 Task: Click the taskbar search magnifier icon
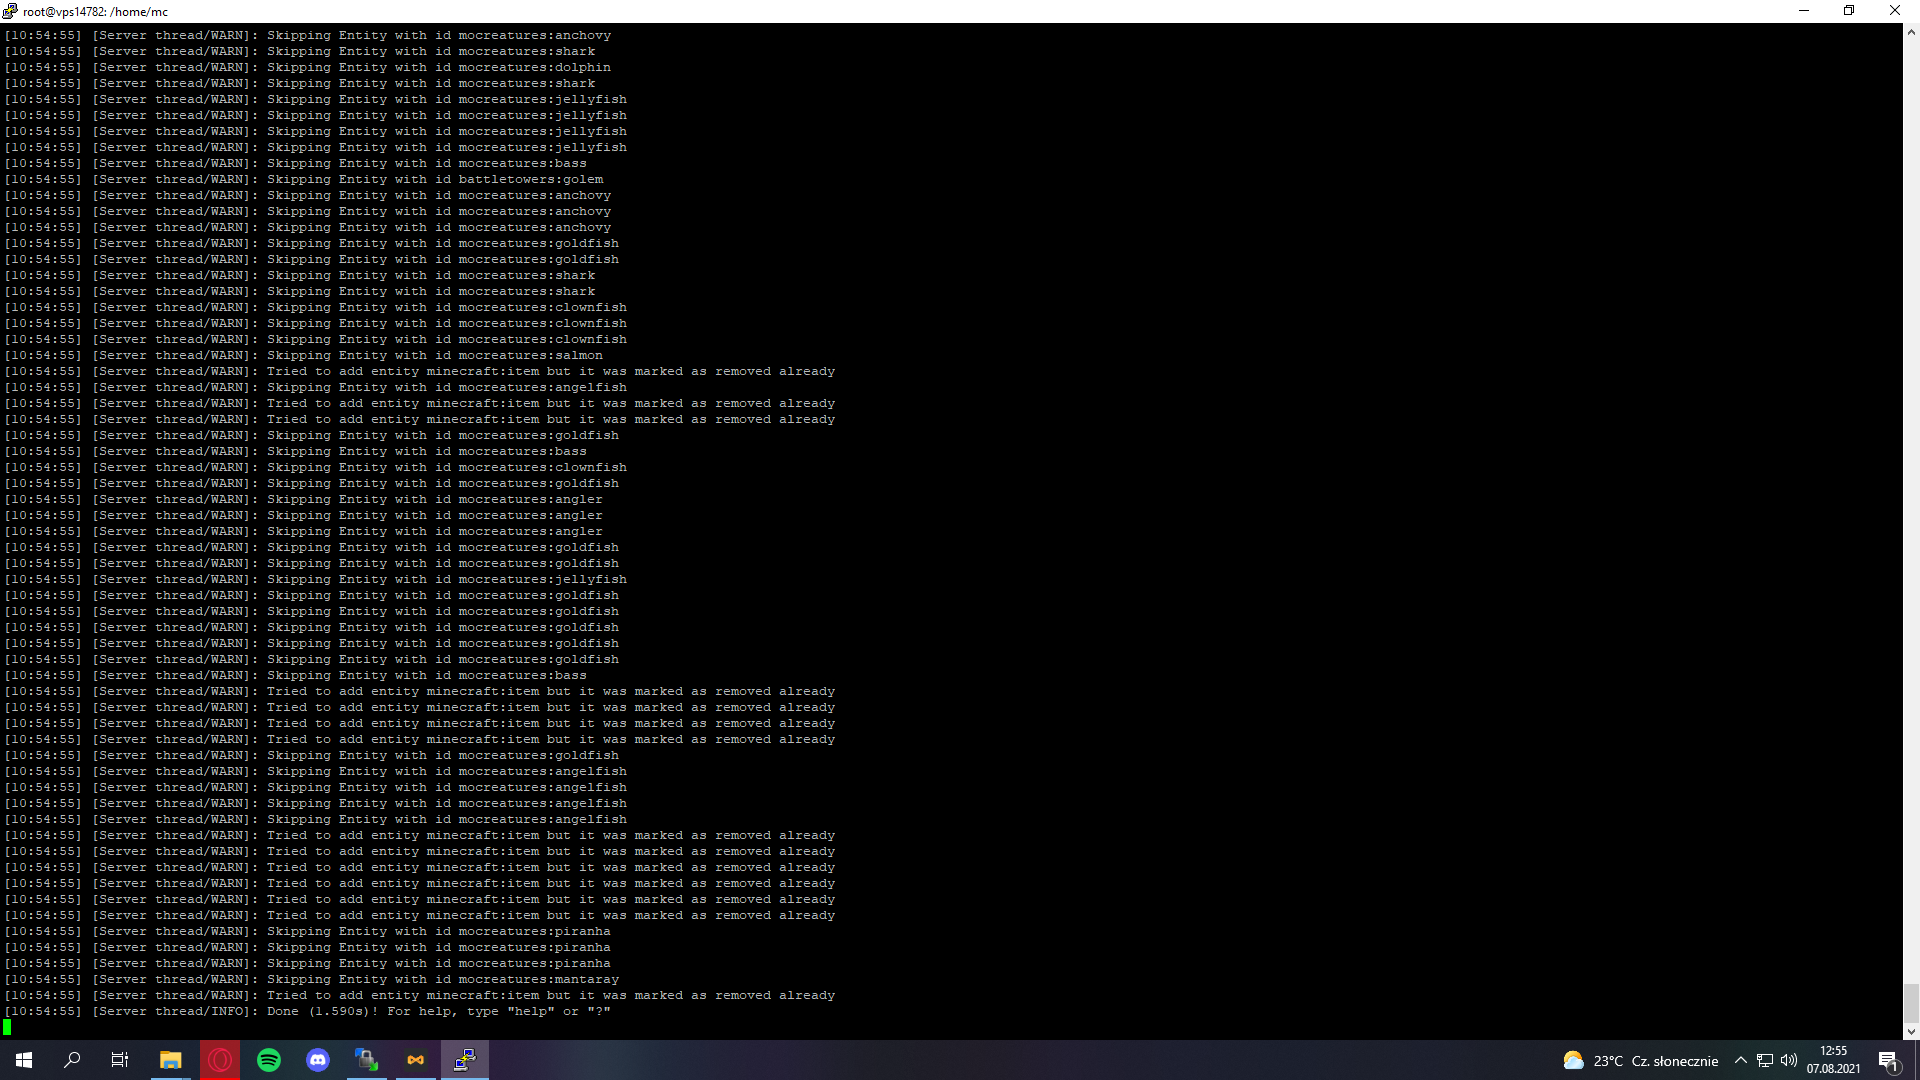[72, 1060]
